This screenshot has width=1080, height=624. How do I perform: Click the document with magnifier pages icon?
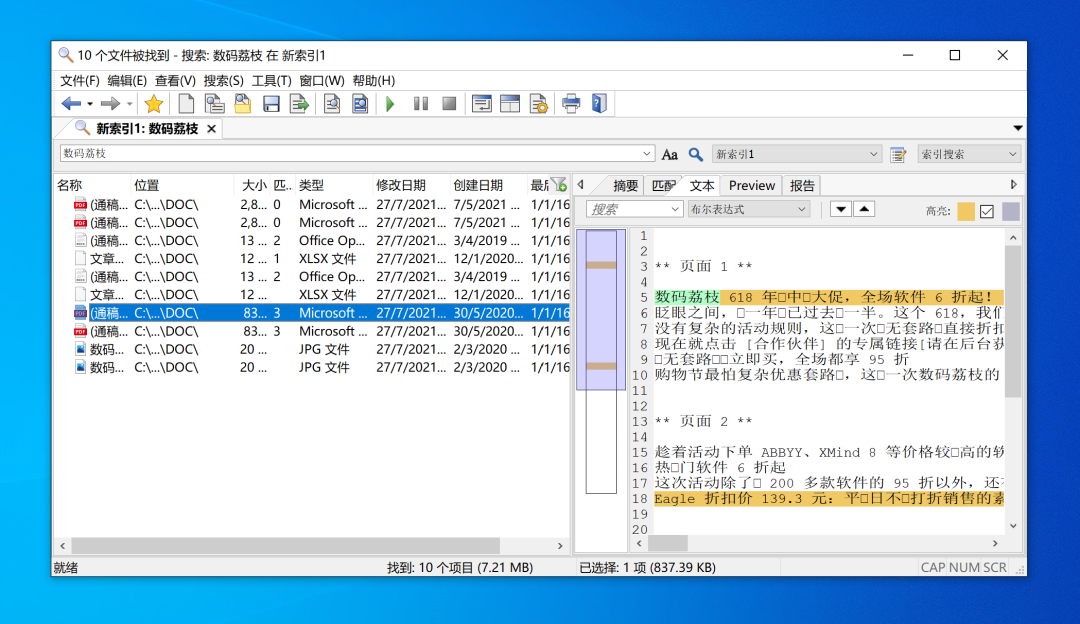point(214,104)
